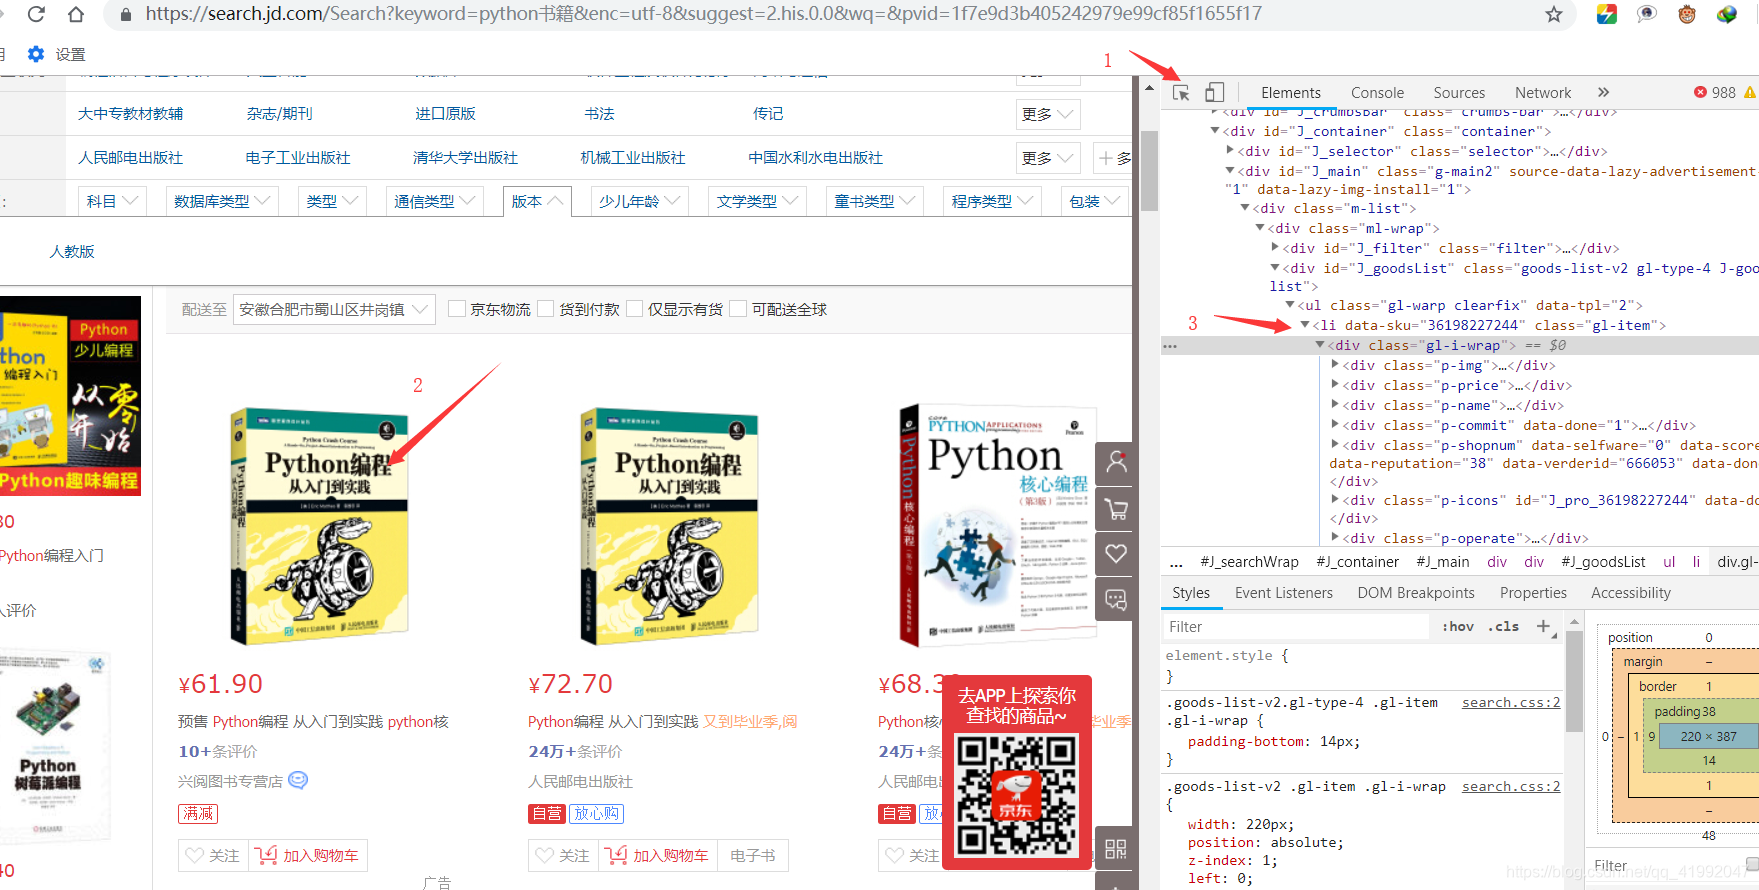Click 关注 for the ¥72.70 book
This screenshot has height=890, width=1759.
pos(563,855)
